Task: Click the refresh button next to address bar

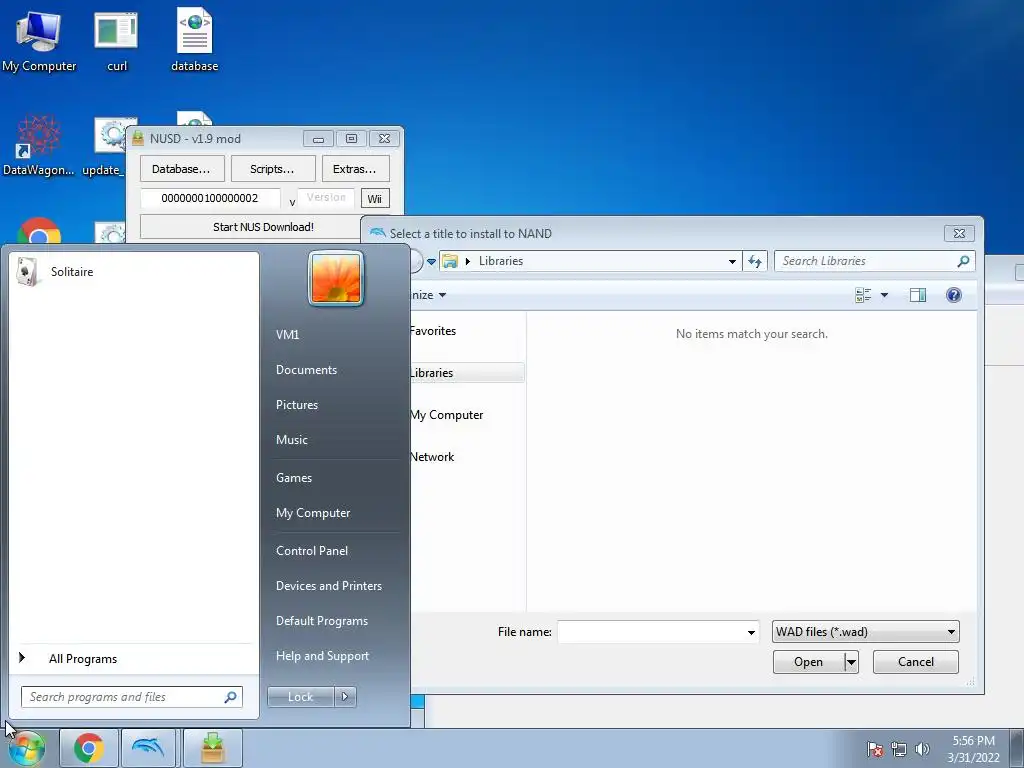Action: (x=755, y=261)
